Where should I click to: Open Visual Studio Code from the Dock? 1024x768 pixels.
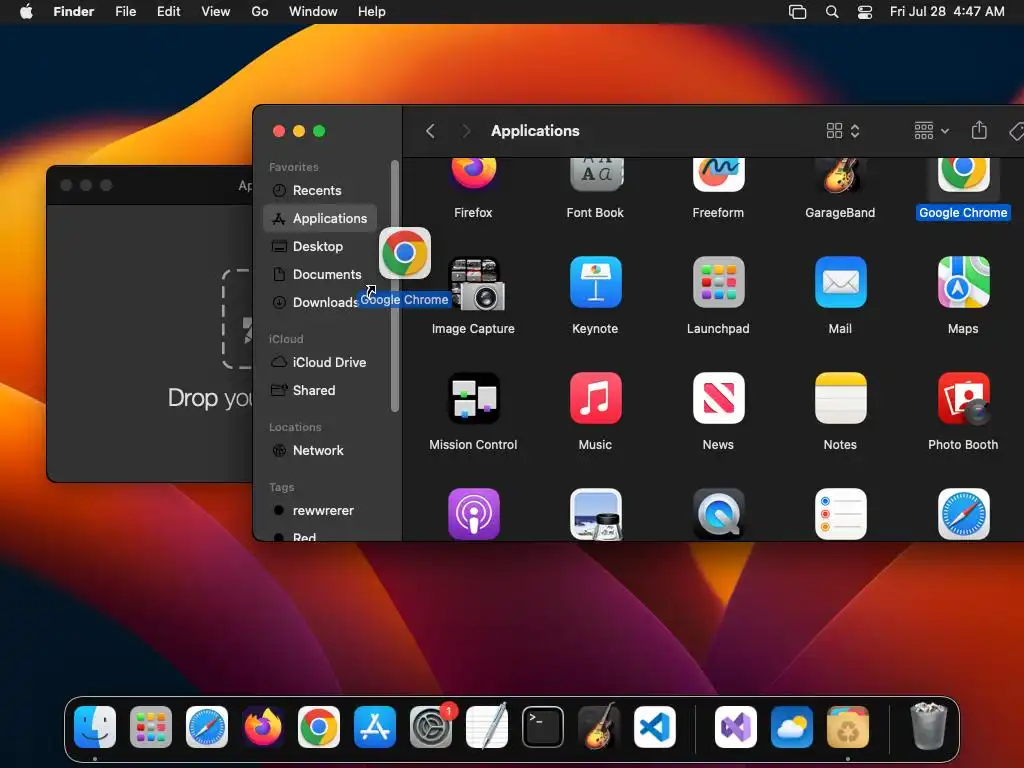click(655, 727)
